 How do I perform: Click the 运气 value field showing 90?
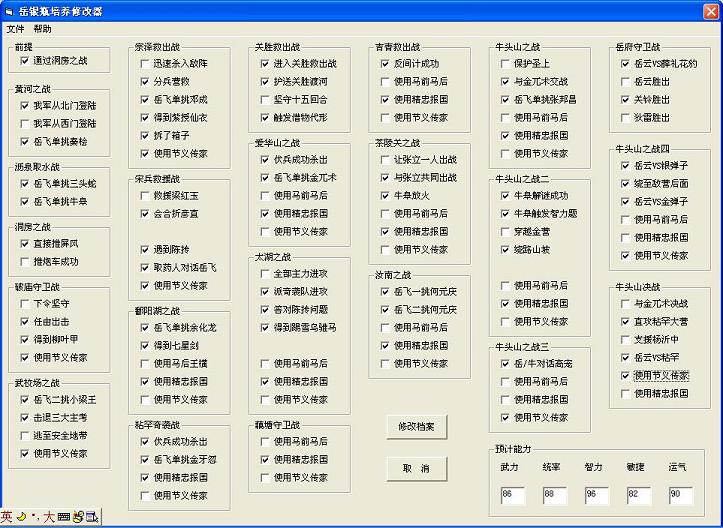[x=681, y=495]
